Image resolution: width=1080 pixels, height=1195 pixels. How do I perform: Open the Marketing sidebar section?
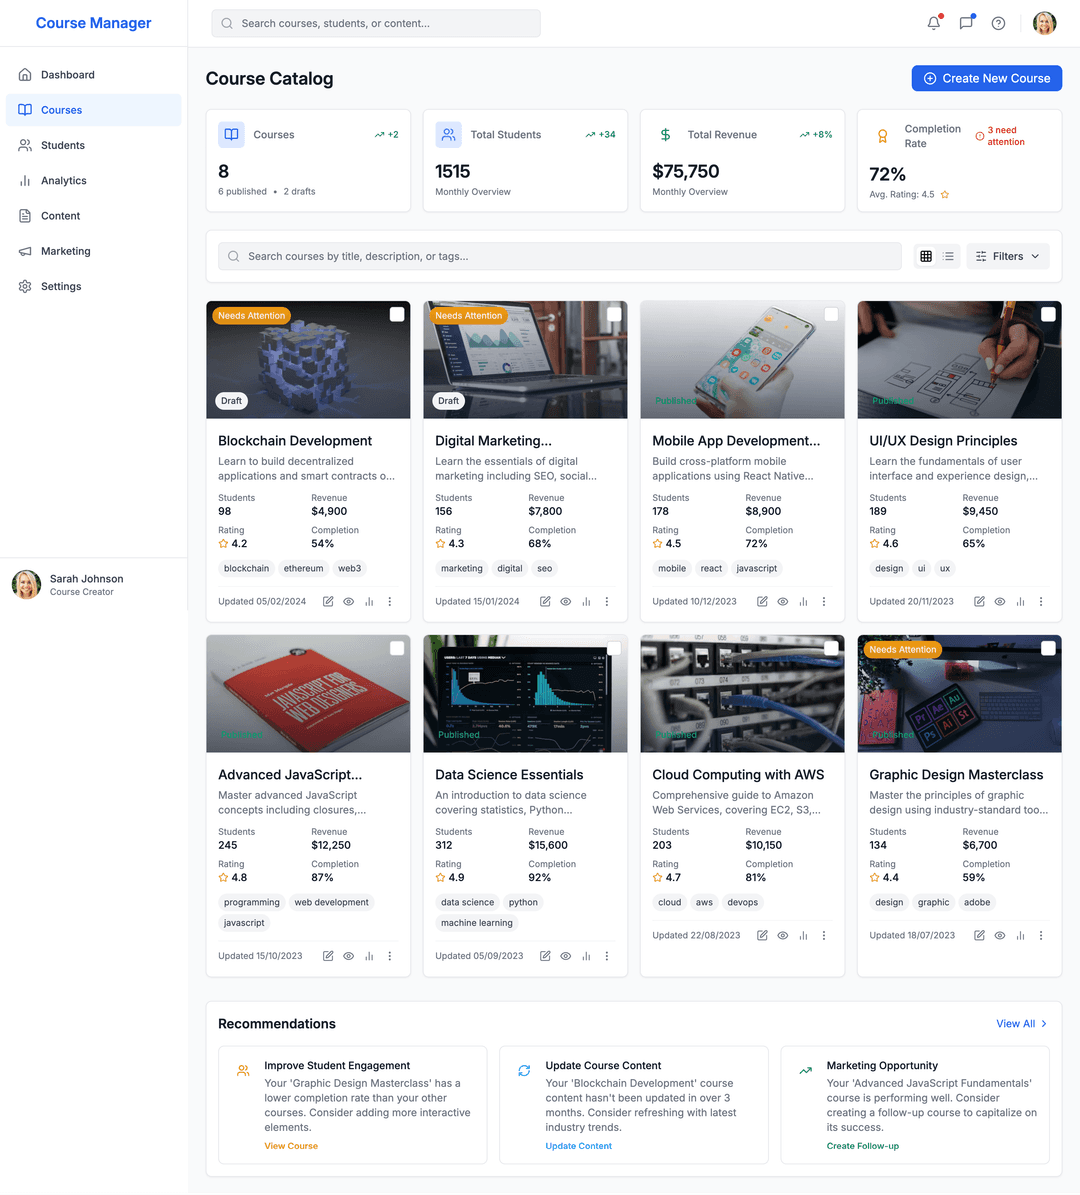point(66,251)
